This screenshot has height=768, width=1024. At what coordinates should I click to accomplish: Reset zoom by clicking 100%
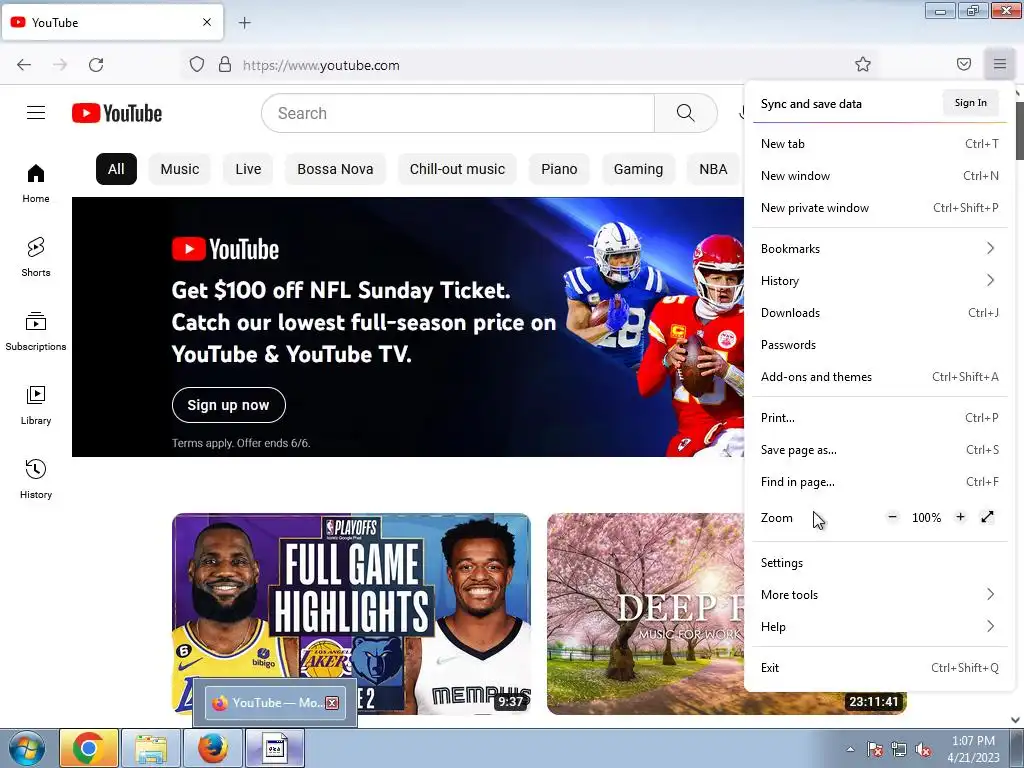(x=926, y=518)
